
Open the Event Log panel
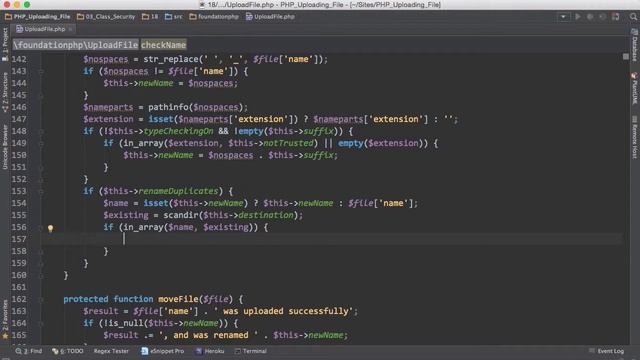coord(607,351)
